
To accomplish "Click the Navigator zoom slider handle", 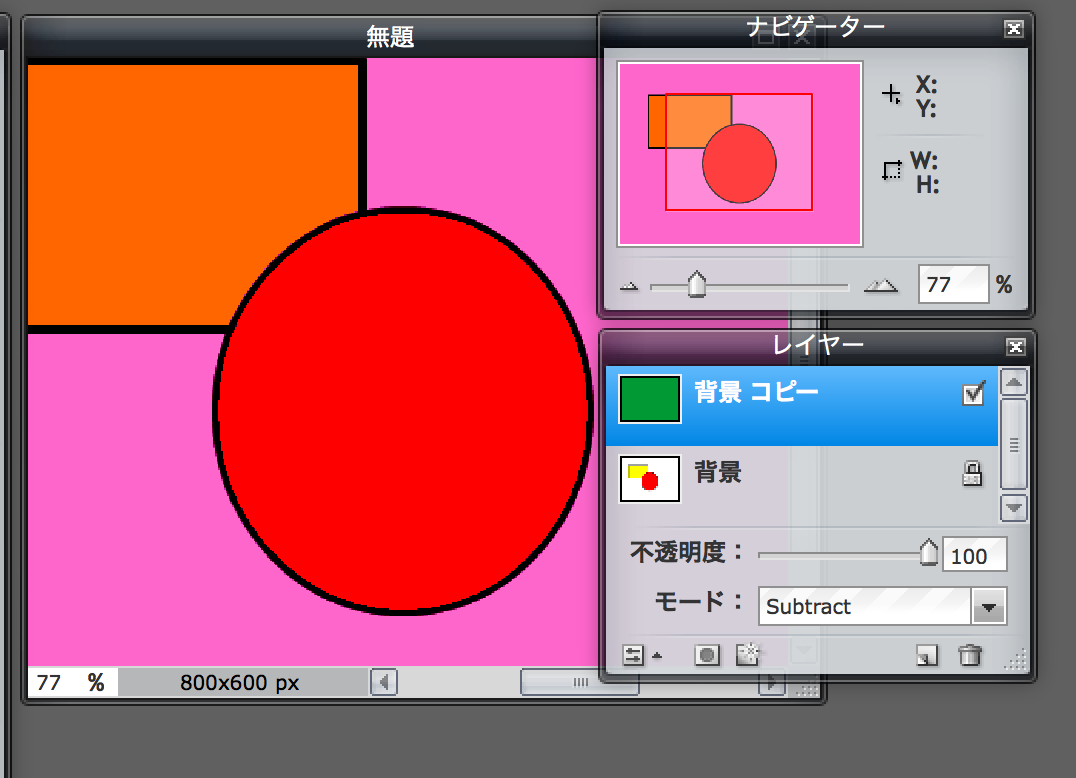I will 697,284.
